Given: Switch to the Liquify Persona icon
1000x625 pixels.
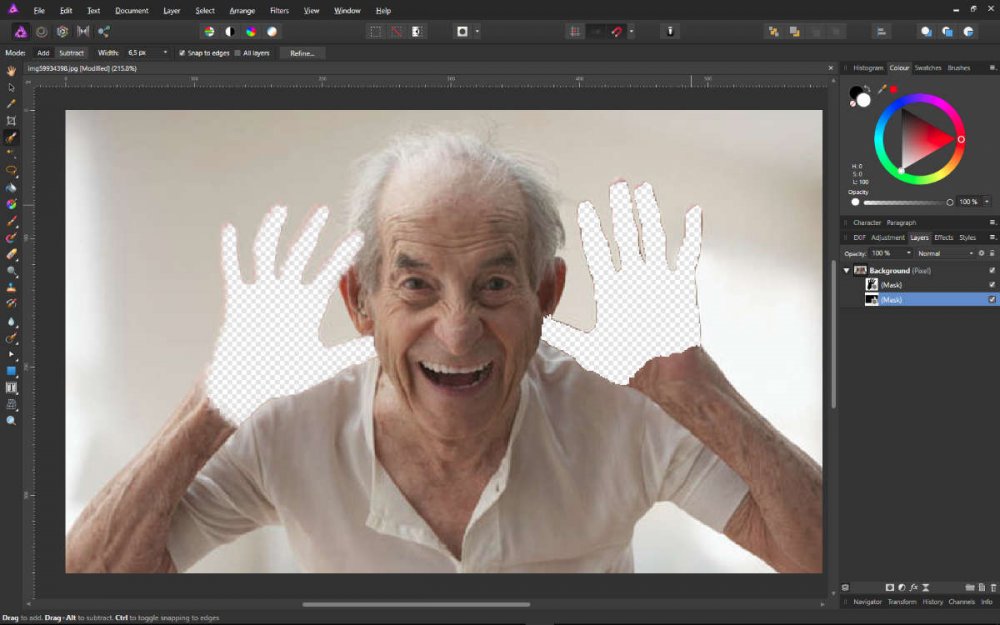Looking at the screenshot, I should point(41,32).
